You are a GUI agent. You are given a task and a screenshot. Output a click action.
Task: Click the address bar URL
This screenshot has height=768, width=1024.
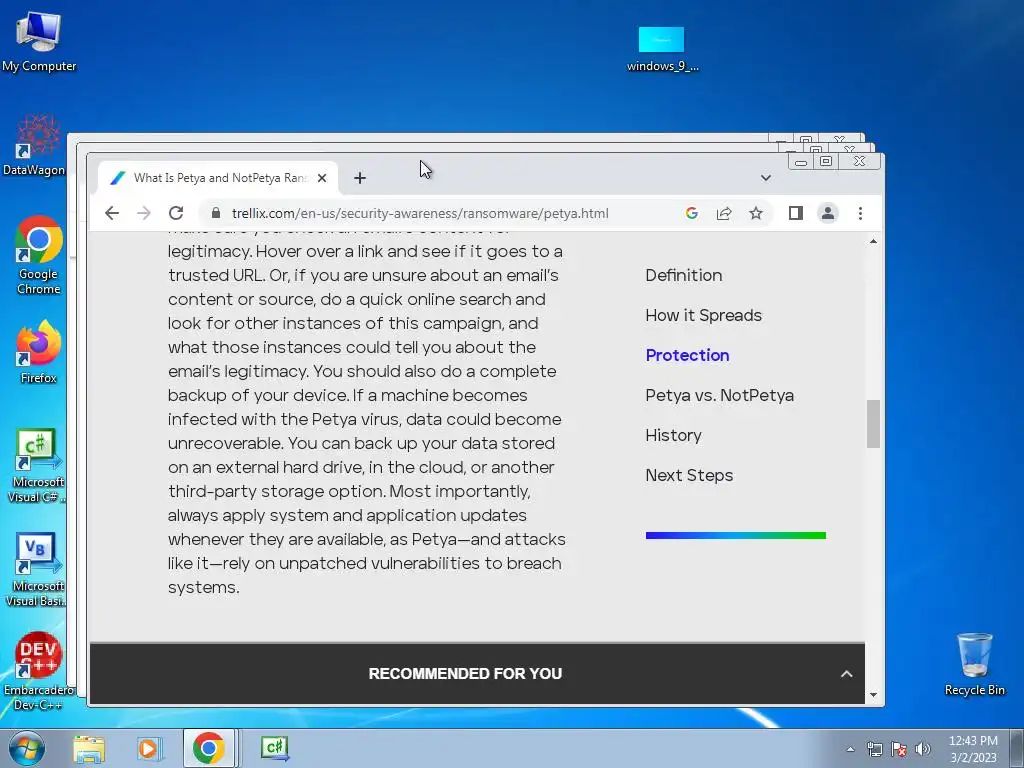(x=420, y=214)
